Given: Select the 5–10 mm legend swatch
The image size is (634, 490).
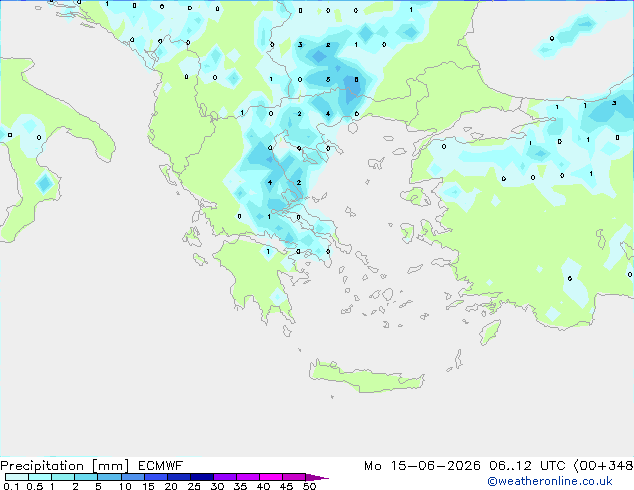Looking at the screenshot, I should (x=109, y=477).
